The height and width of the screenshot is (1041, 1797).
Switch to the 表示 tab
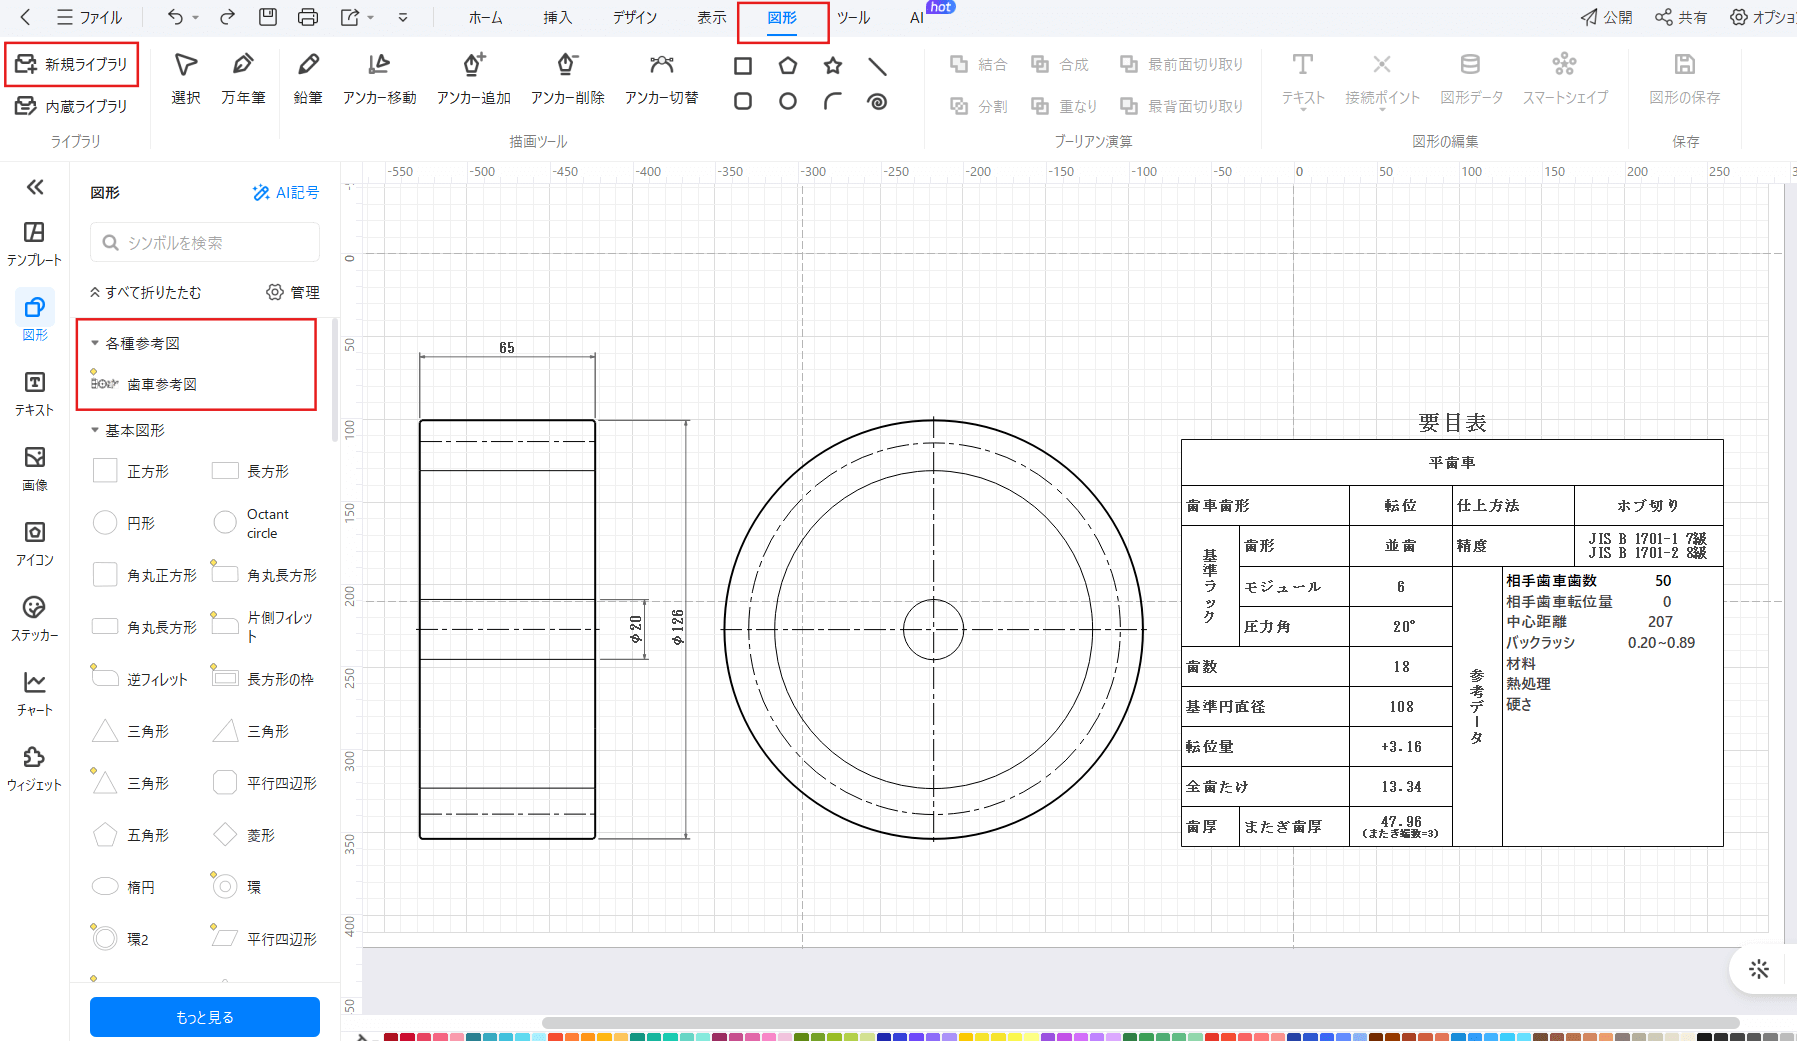coord(712,17)
